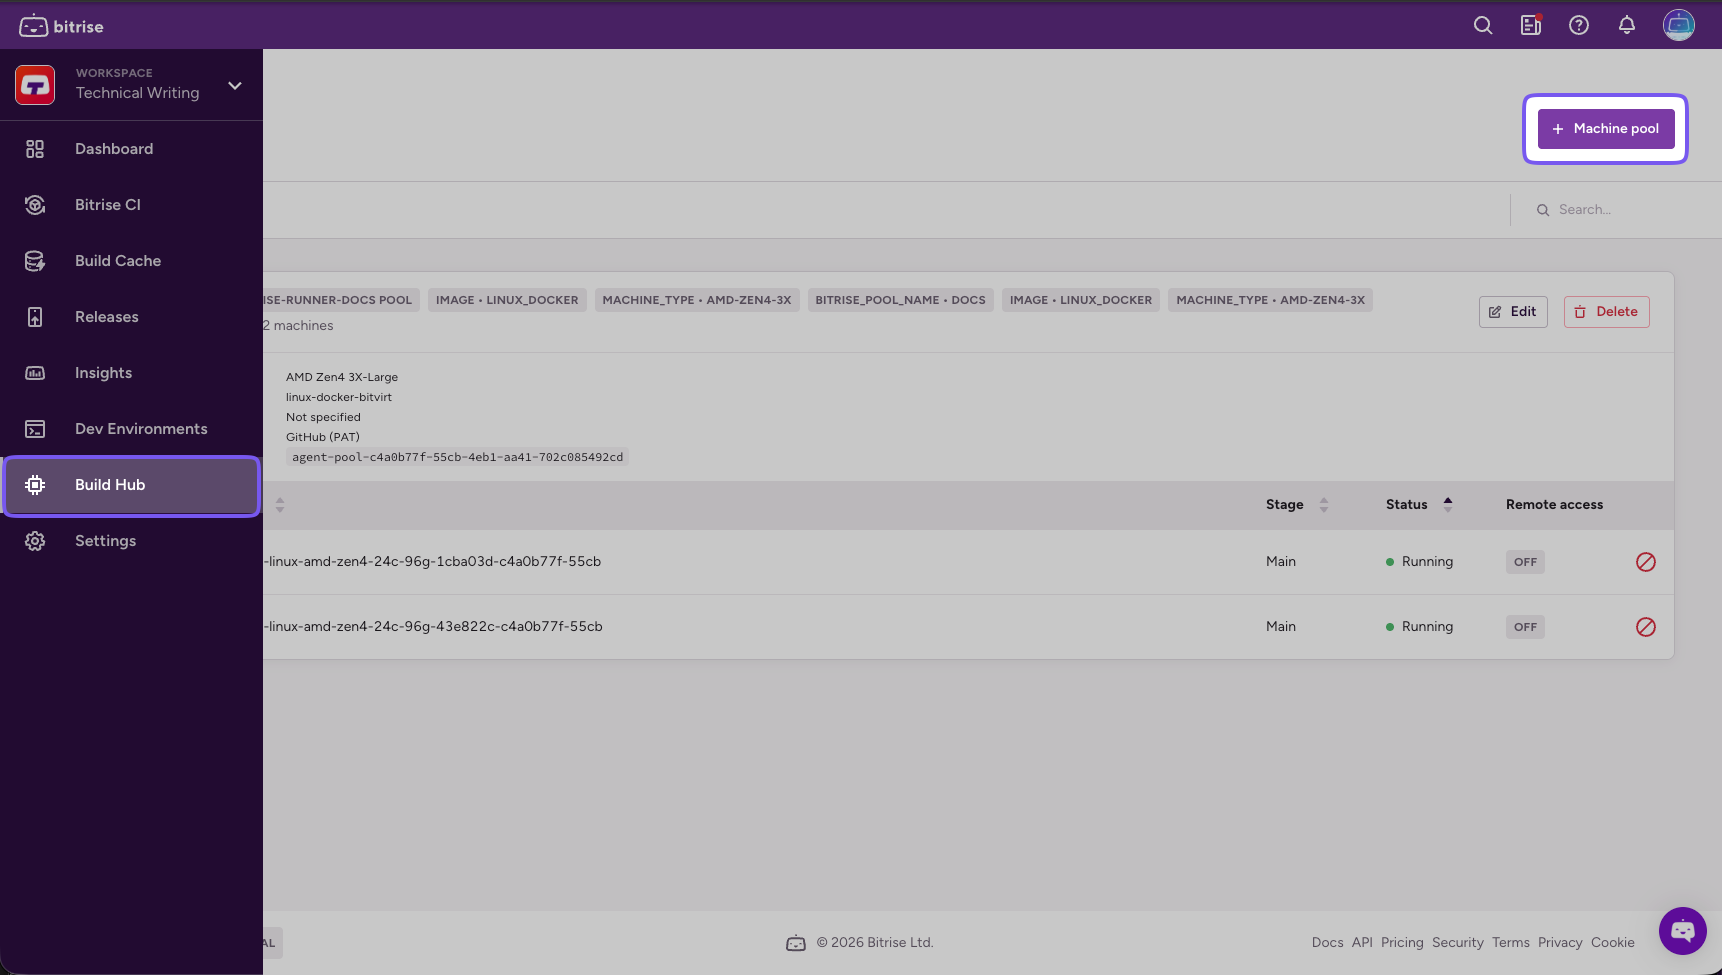Click the Insights chart icon
Image resolution: width=1722 pixels, height=975 pixels.
(x=35, y=373)
